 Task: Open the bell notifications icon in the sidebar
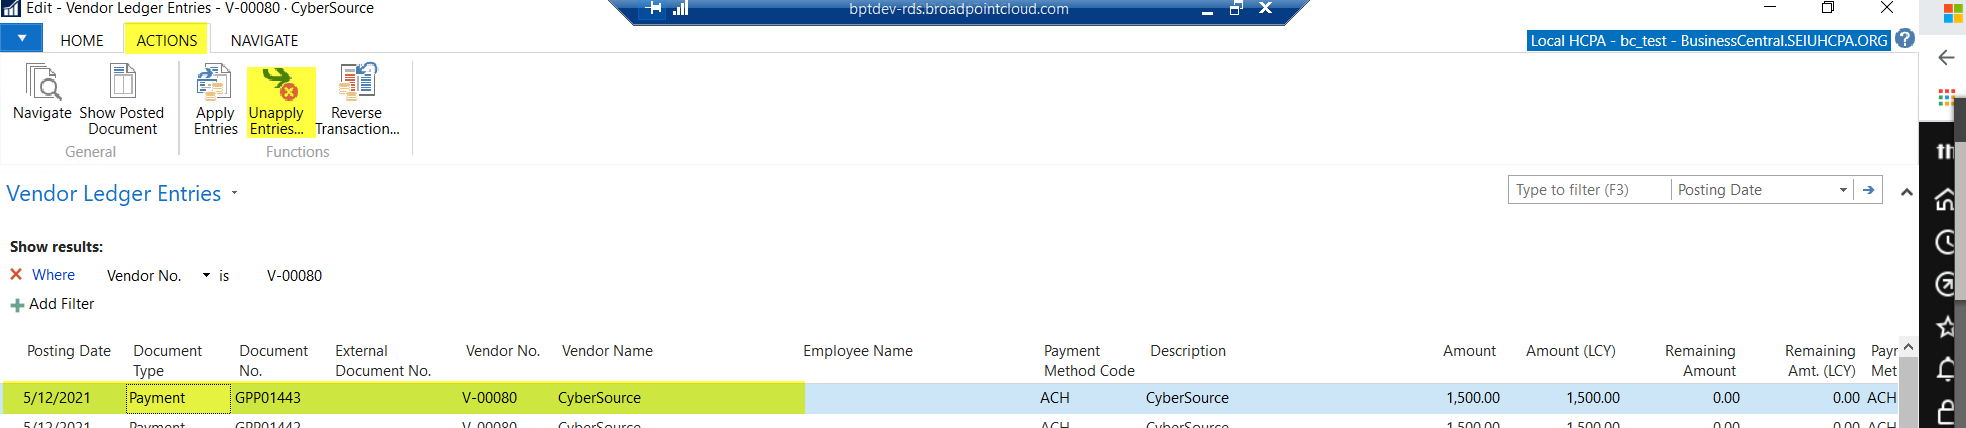click(1946, 369)
